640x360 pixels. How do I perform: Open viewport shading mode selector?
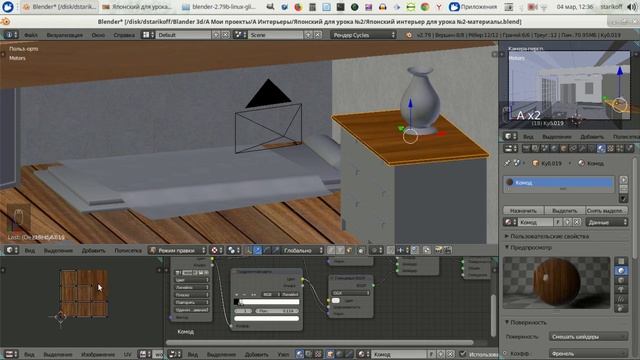[216, 250]
